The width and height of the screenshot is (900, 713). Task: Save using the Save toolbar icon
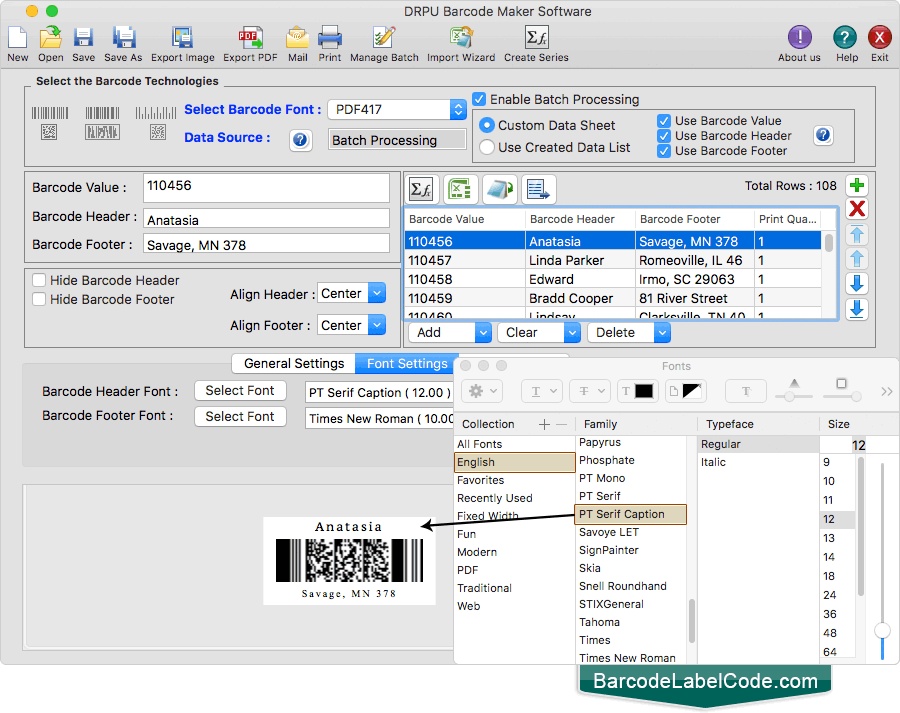point(83,38)
